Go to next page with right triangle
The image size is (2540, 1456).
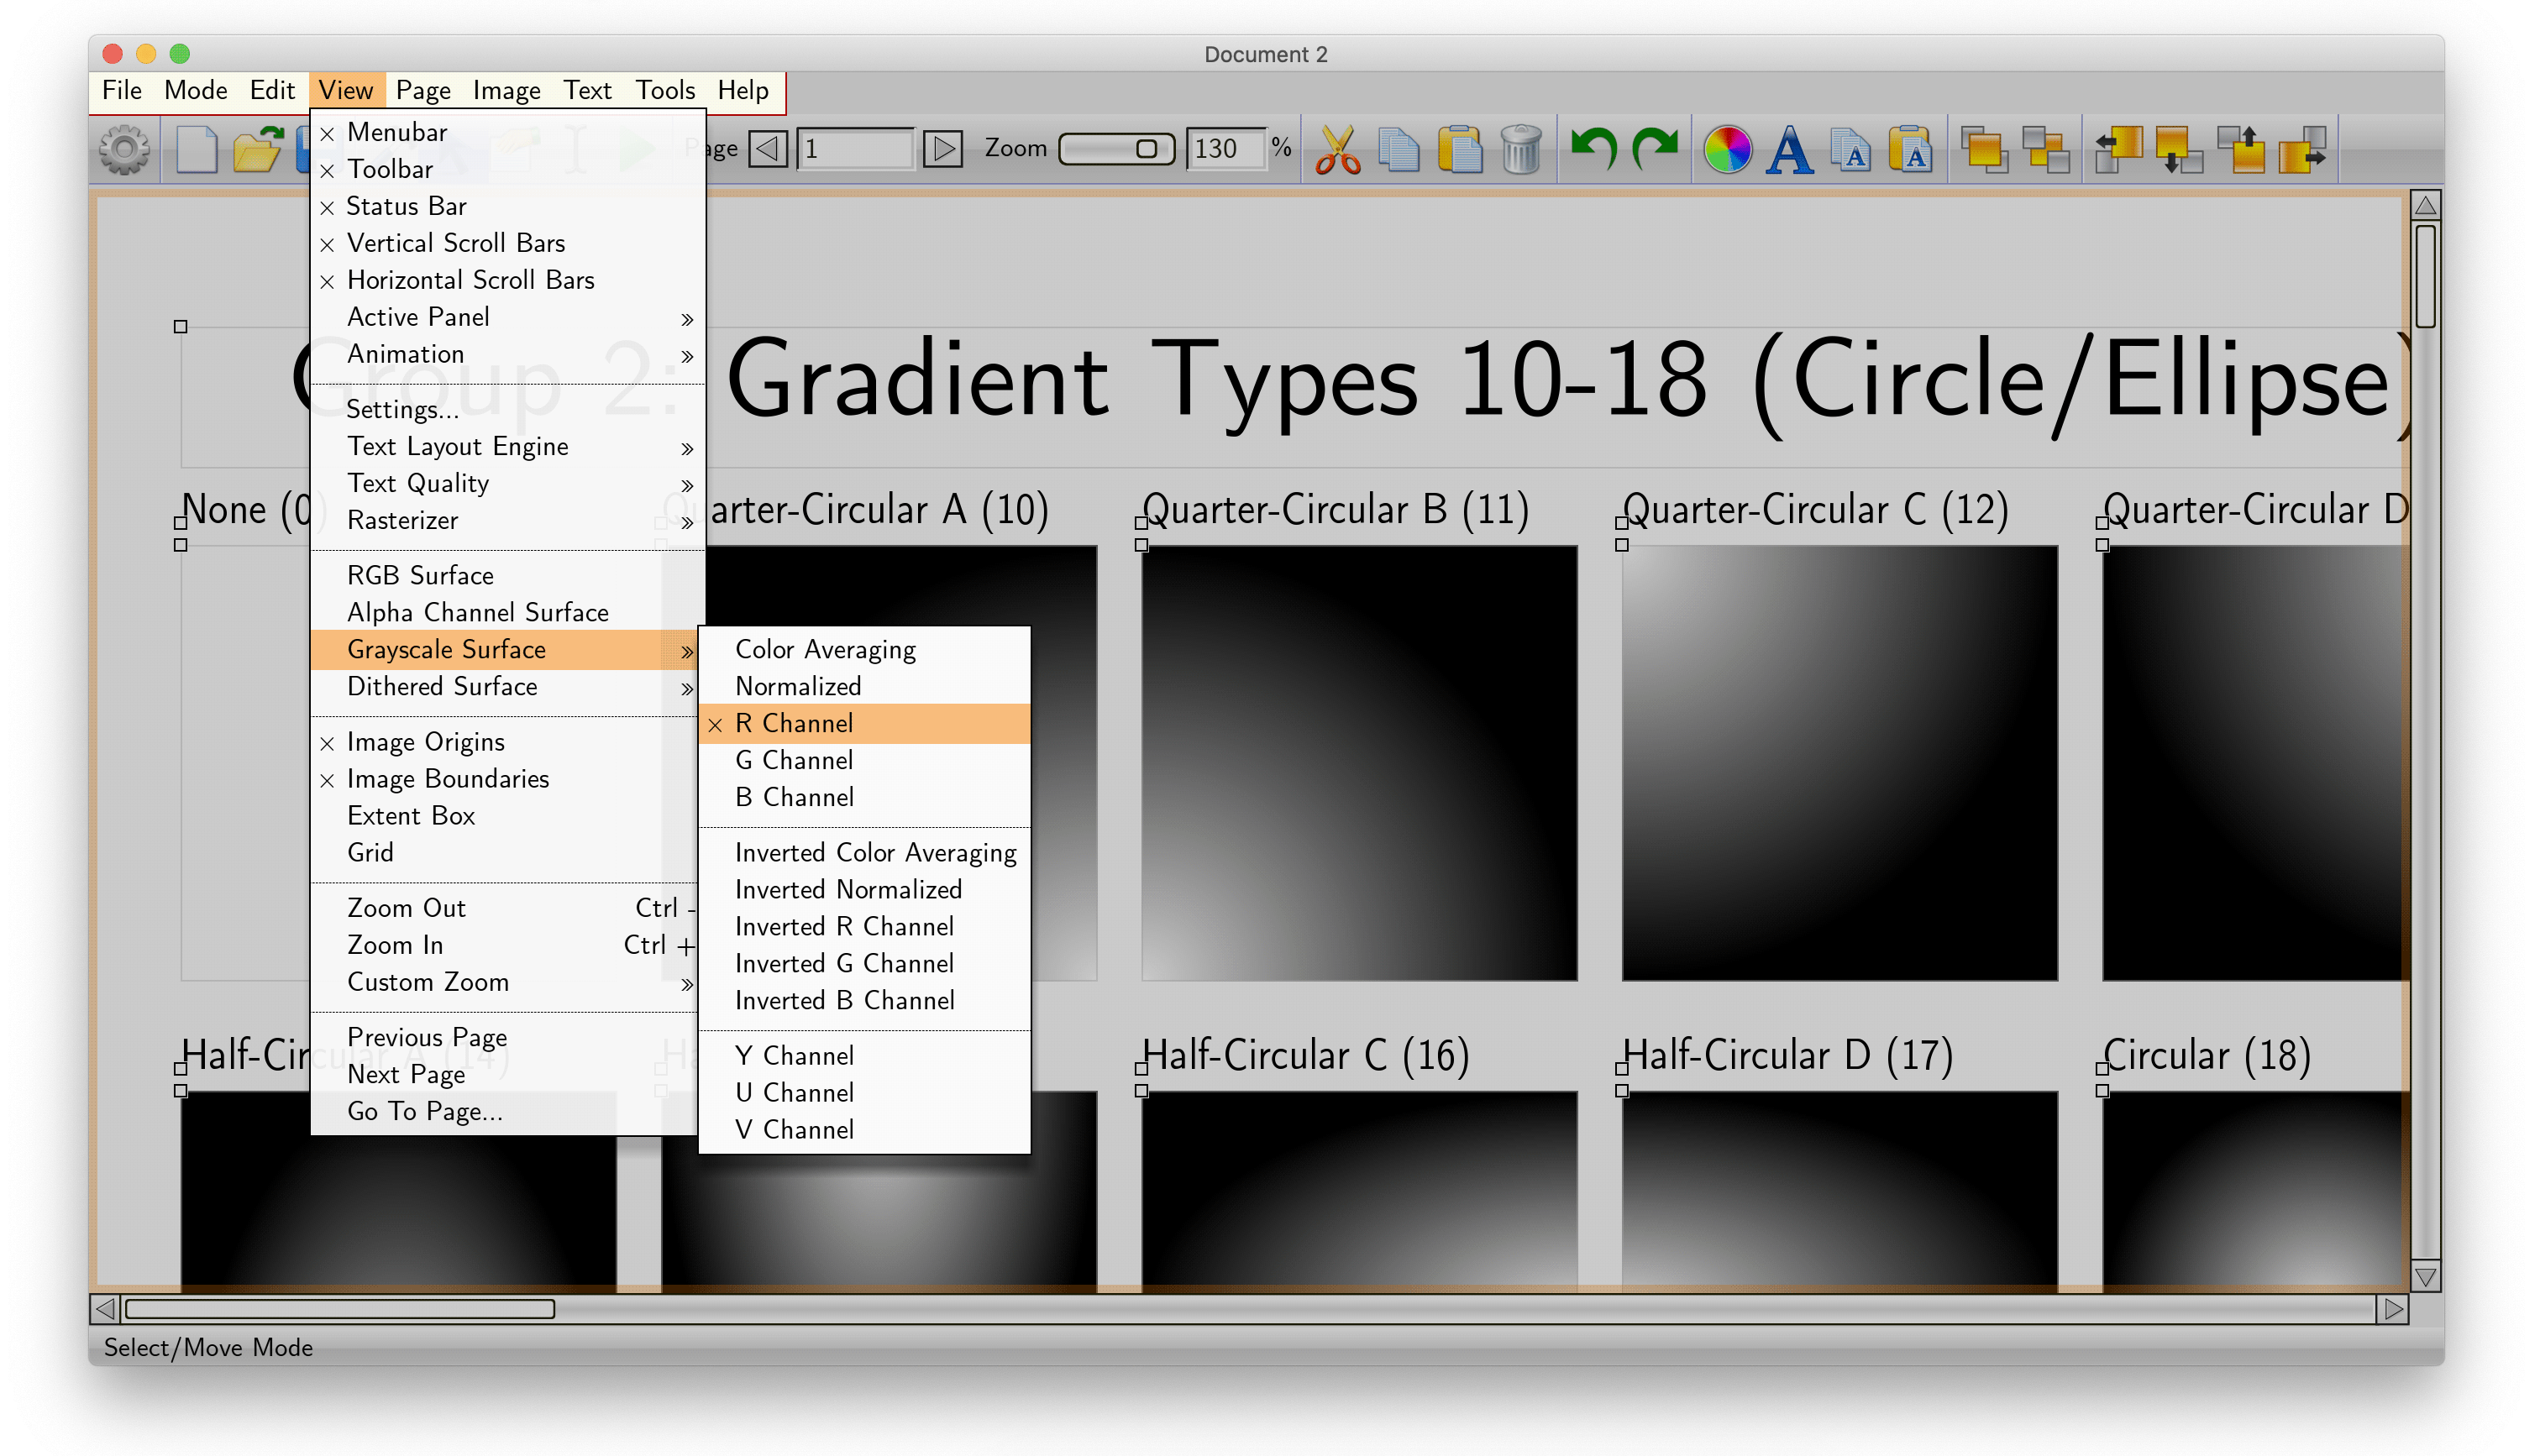pos(942,149)
